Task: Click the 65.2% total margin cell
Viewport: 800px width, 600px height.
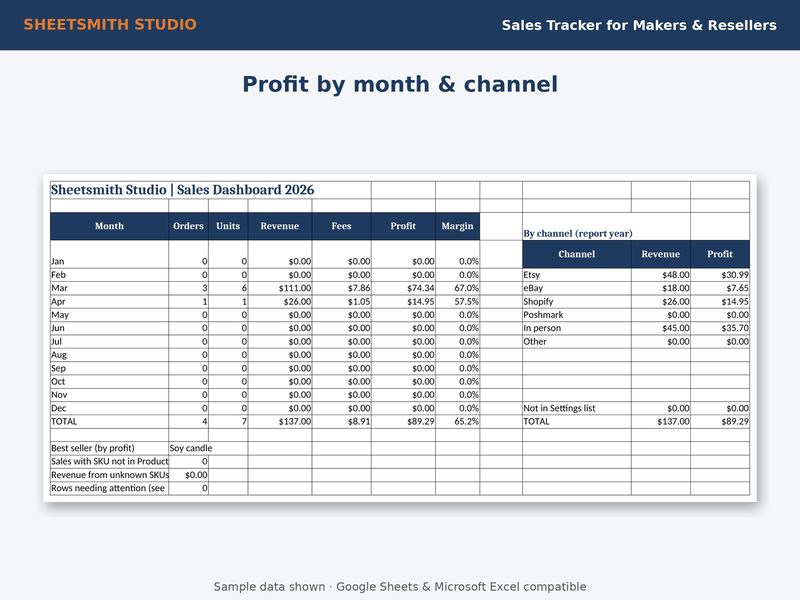Action: (x=457, y=421)
